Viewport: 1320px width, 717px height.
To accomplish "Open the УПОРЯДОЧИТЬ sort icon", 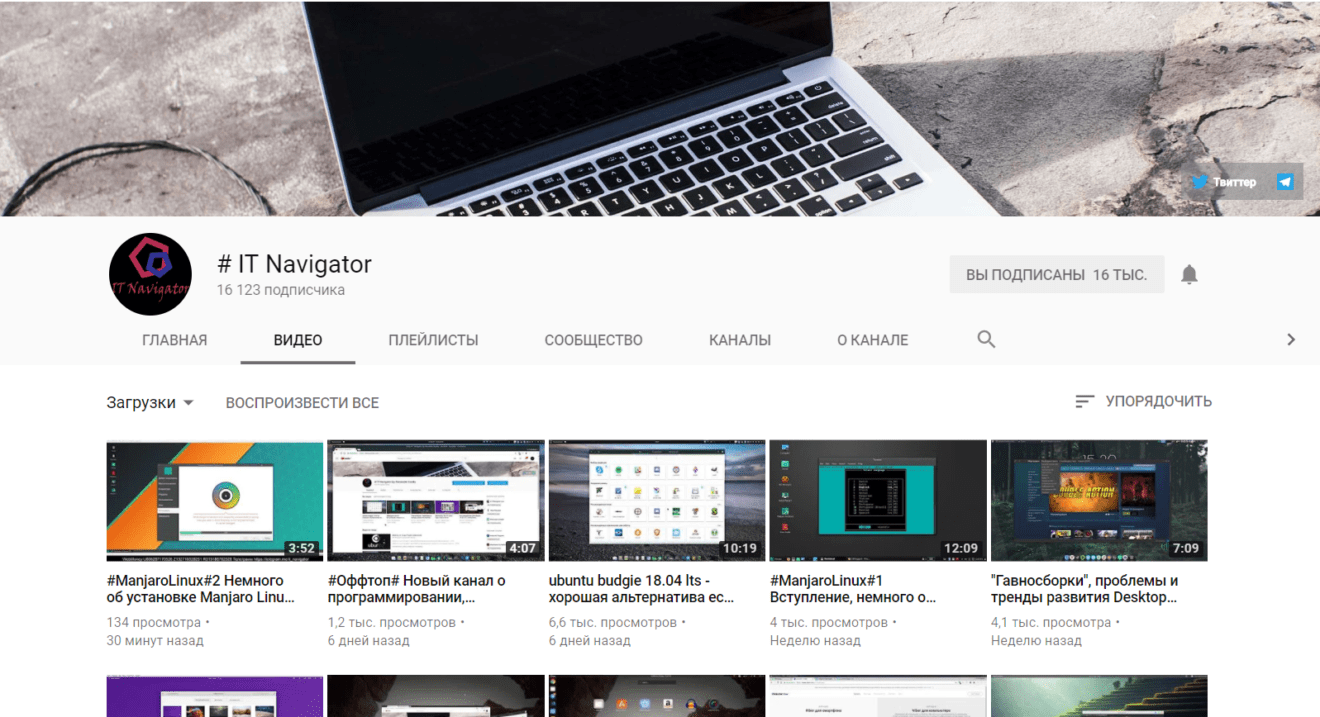I will pyautogui.click(x=1084, y=401).
